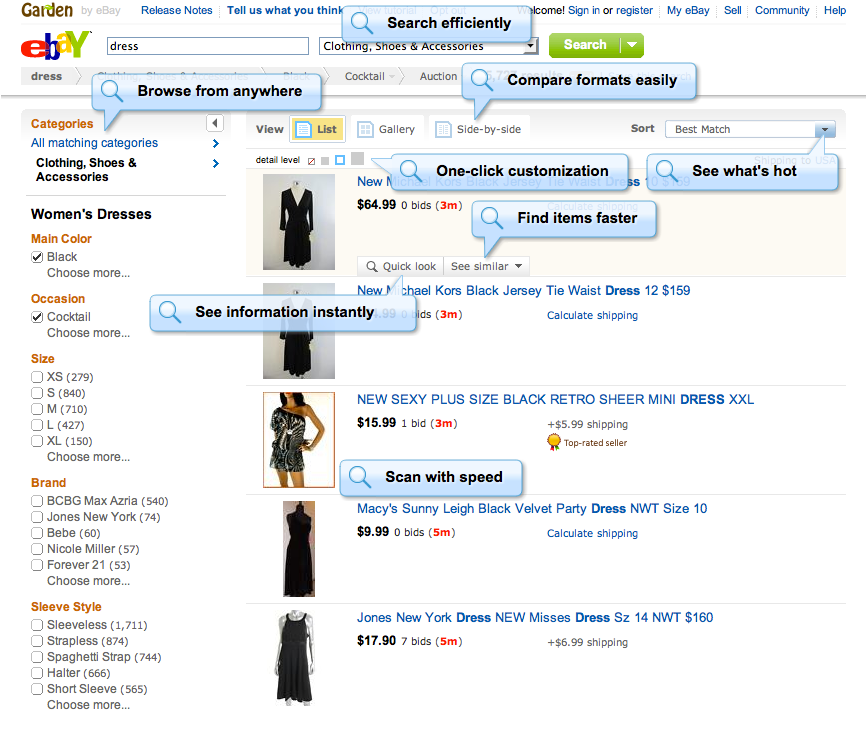Open NEW SEXY PLUS SIZE BLACK RETRO listing title
This screenshot has height=730, width=866.
[x=555, y=400]
